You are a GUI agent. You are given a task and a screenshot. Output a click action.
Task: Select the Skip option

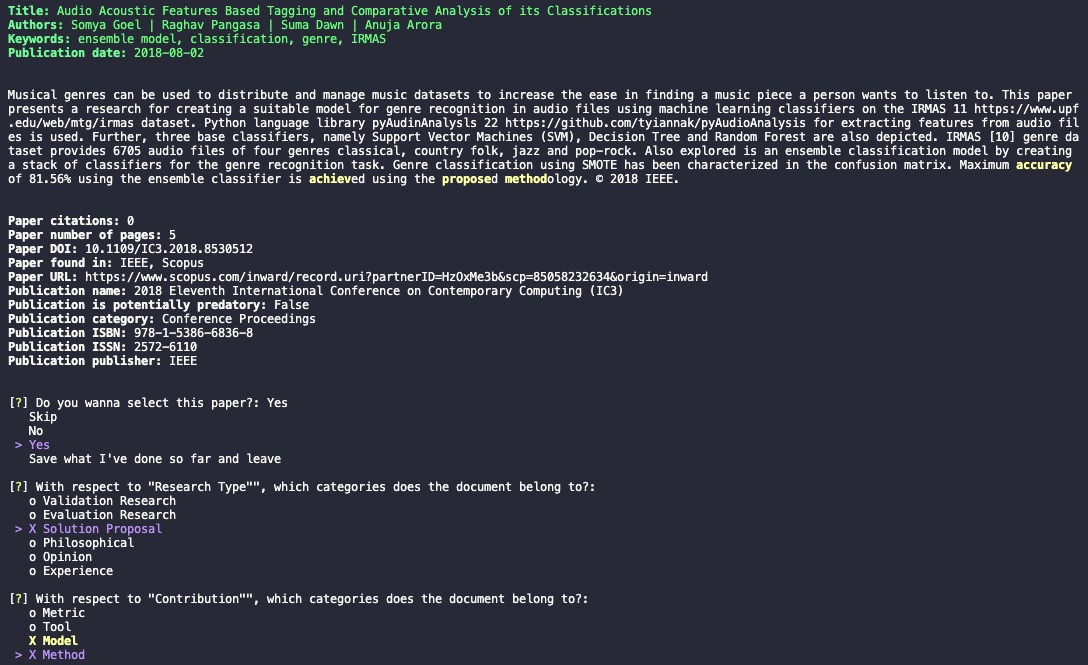[42, 416]
